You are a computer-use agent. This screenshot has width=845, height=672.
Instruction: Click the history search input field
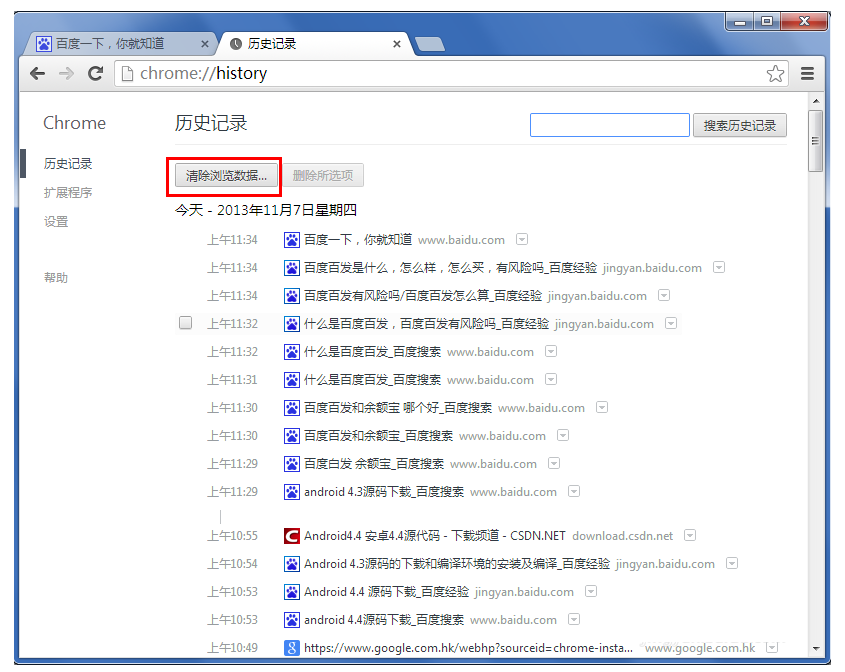(609, 125)
